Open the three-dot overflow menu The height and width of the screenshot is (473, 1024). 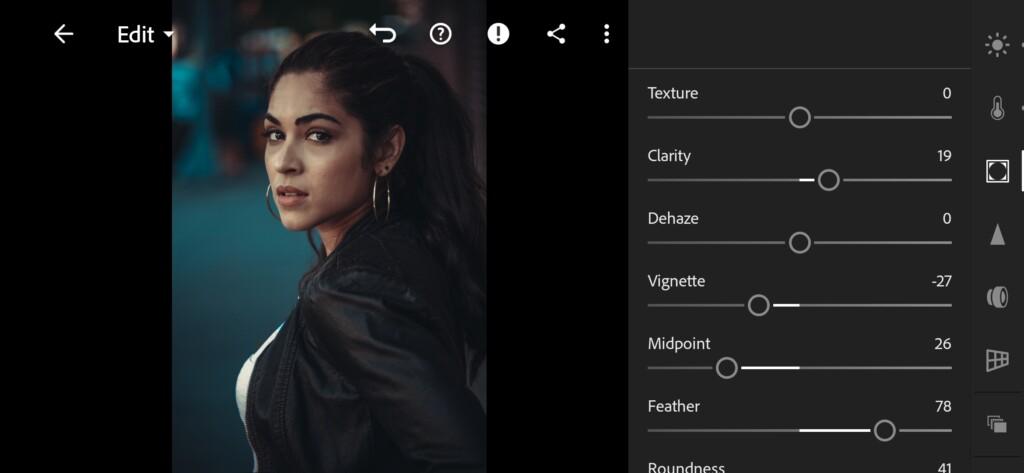point(607,34)
